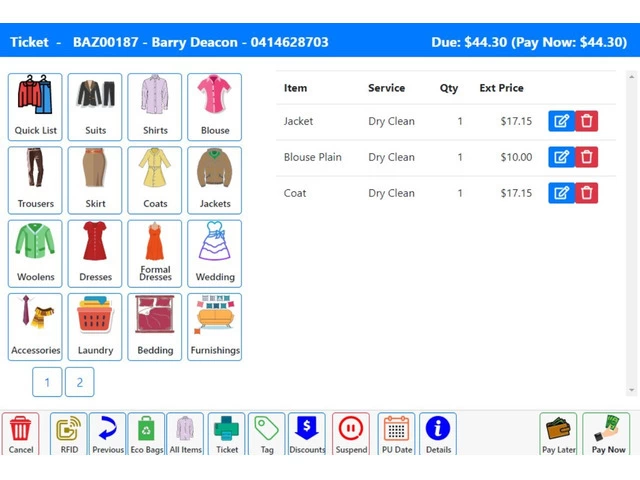Viewport: 640px width, 480px height.
Task: Select the Suits garment category
Action: pyautogui.click(x=95, y=106)
